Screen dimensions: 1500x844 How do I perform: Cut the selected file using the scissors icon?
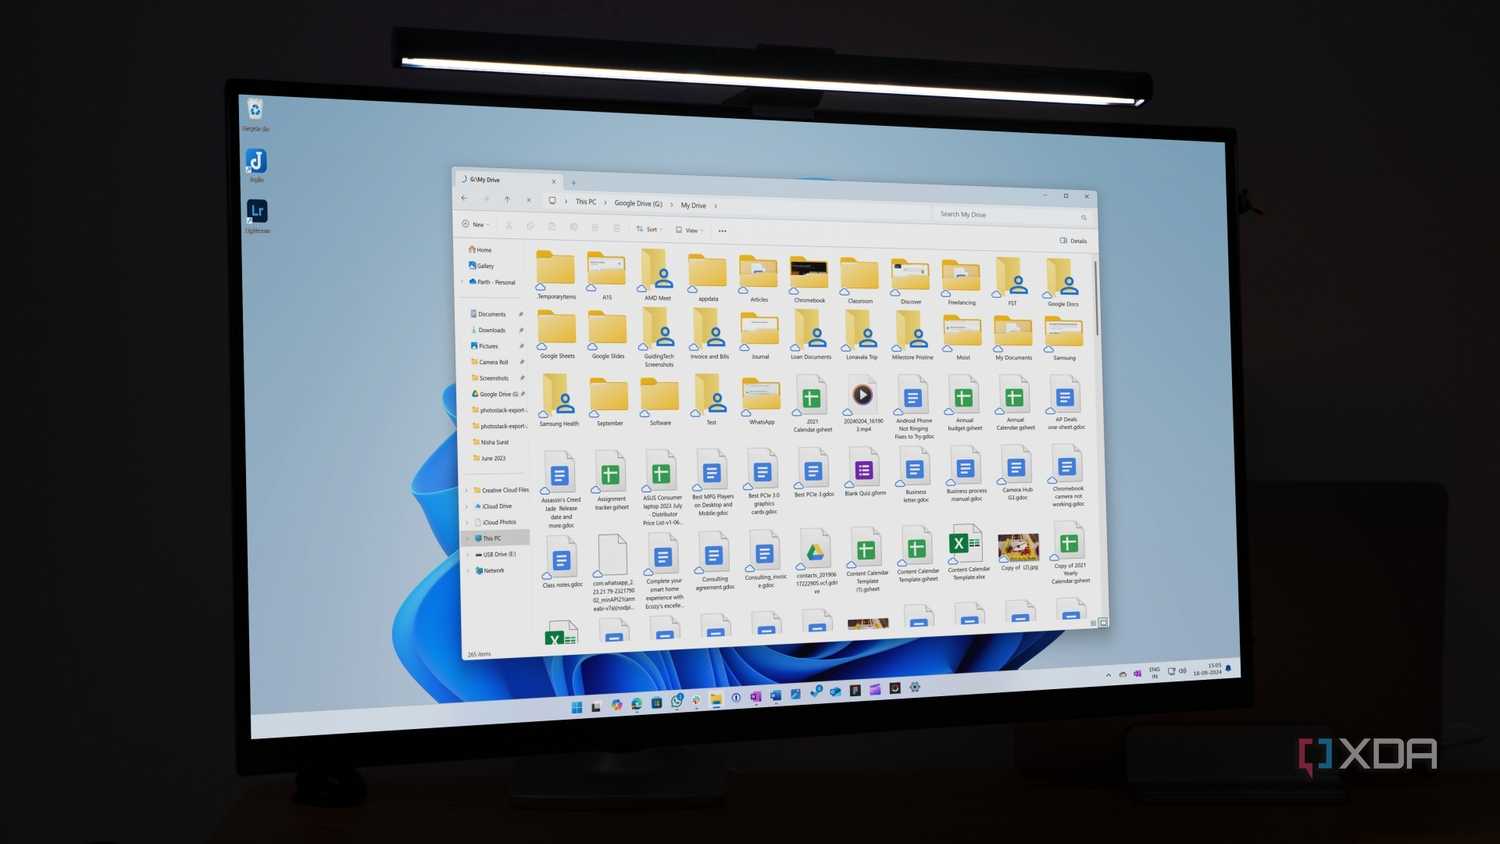tap(509, 226)
